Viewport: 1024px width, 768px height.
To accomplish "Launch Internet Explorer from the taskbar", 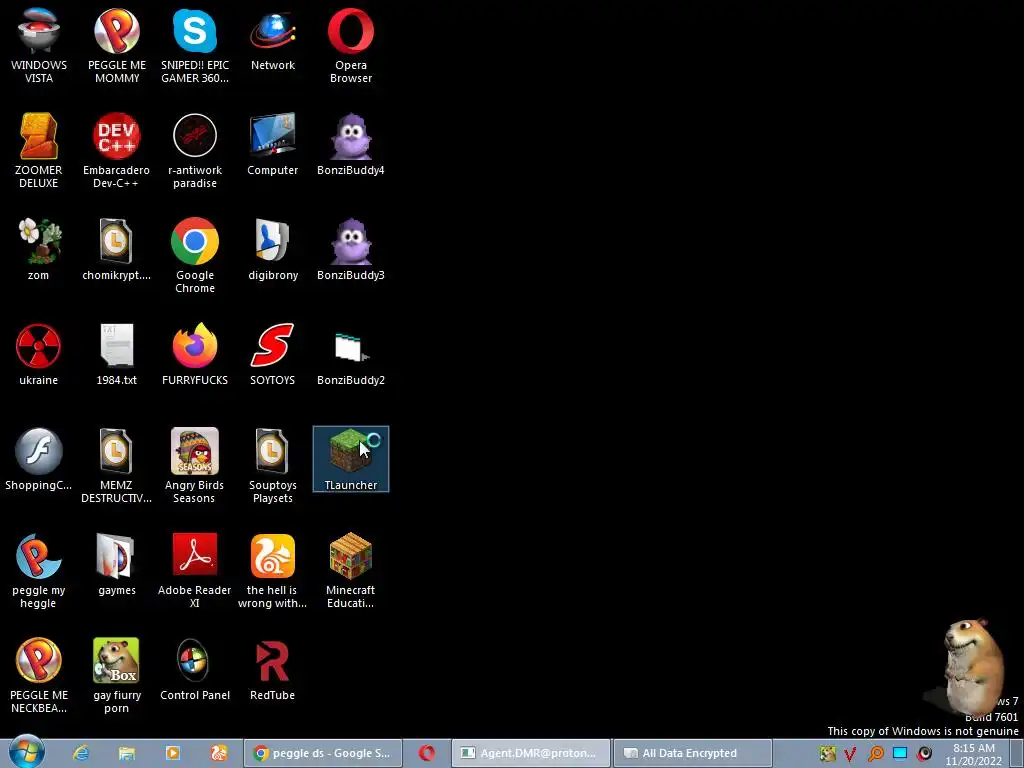I will click(x=81, y=753).
